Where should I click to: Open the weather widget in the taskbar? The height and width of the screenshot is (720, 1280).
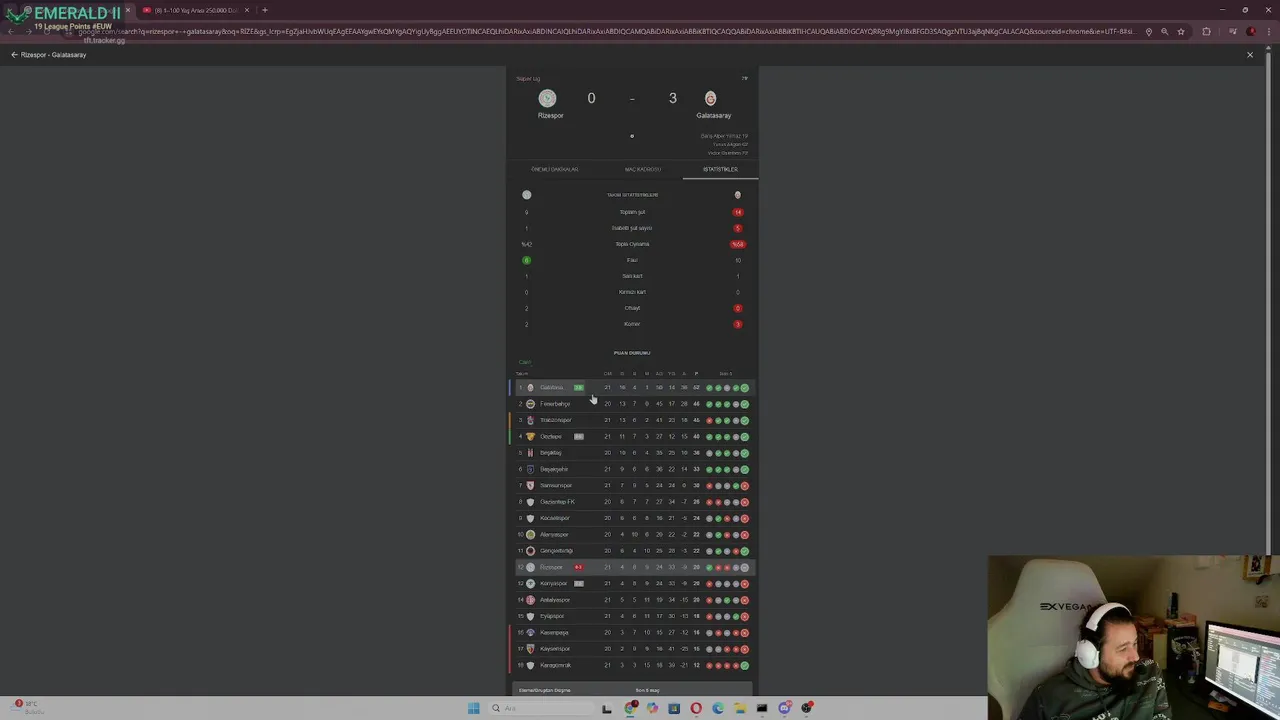pos(27,706)
